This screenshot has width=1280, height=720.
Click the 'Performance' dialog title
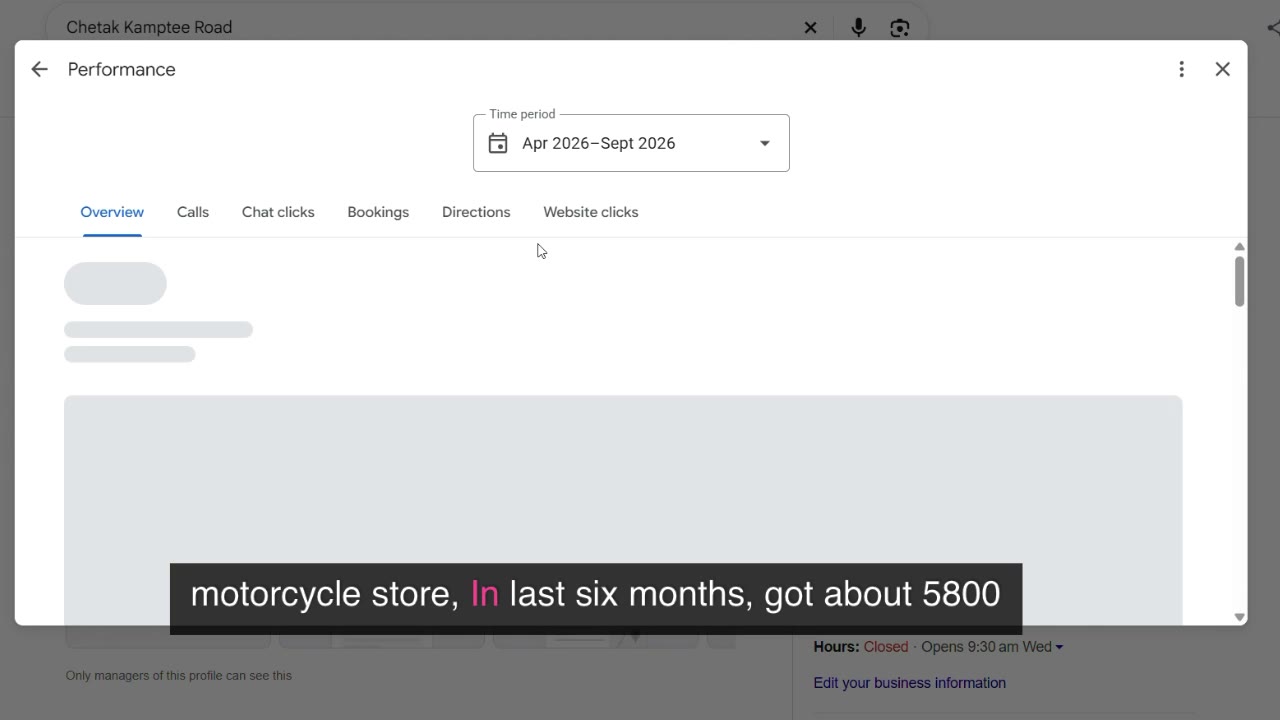[x=122, y=69]
